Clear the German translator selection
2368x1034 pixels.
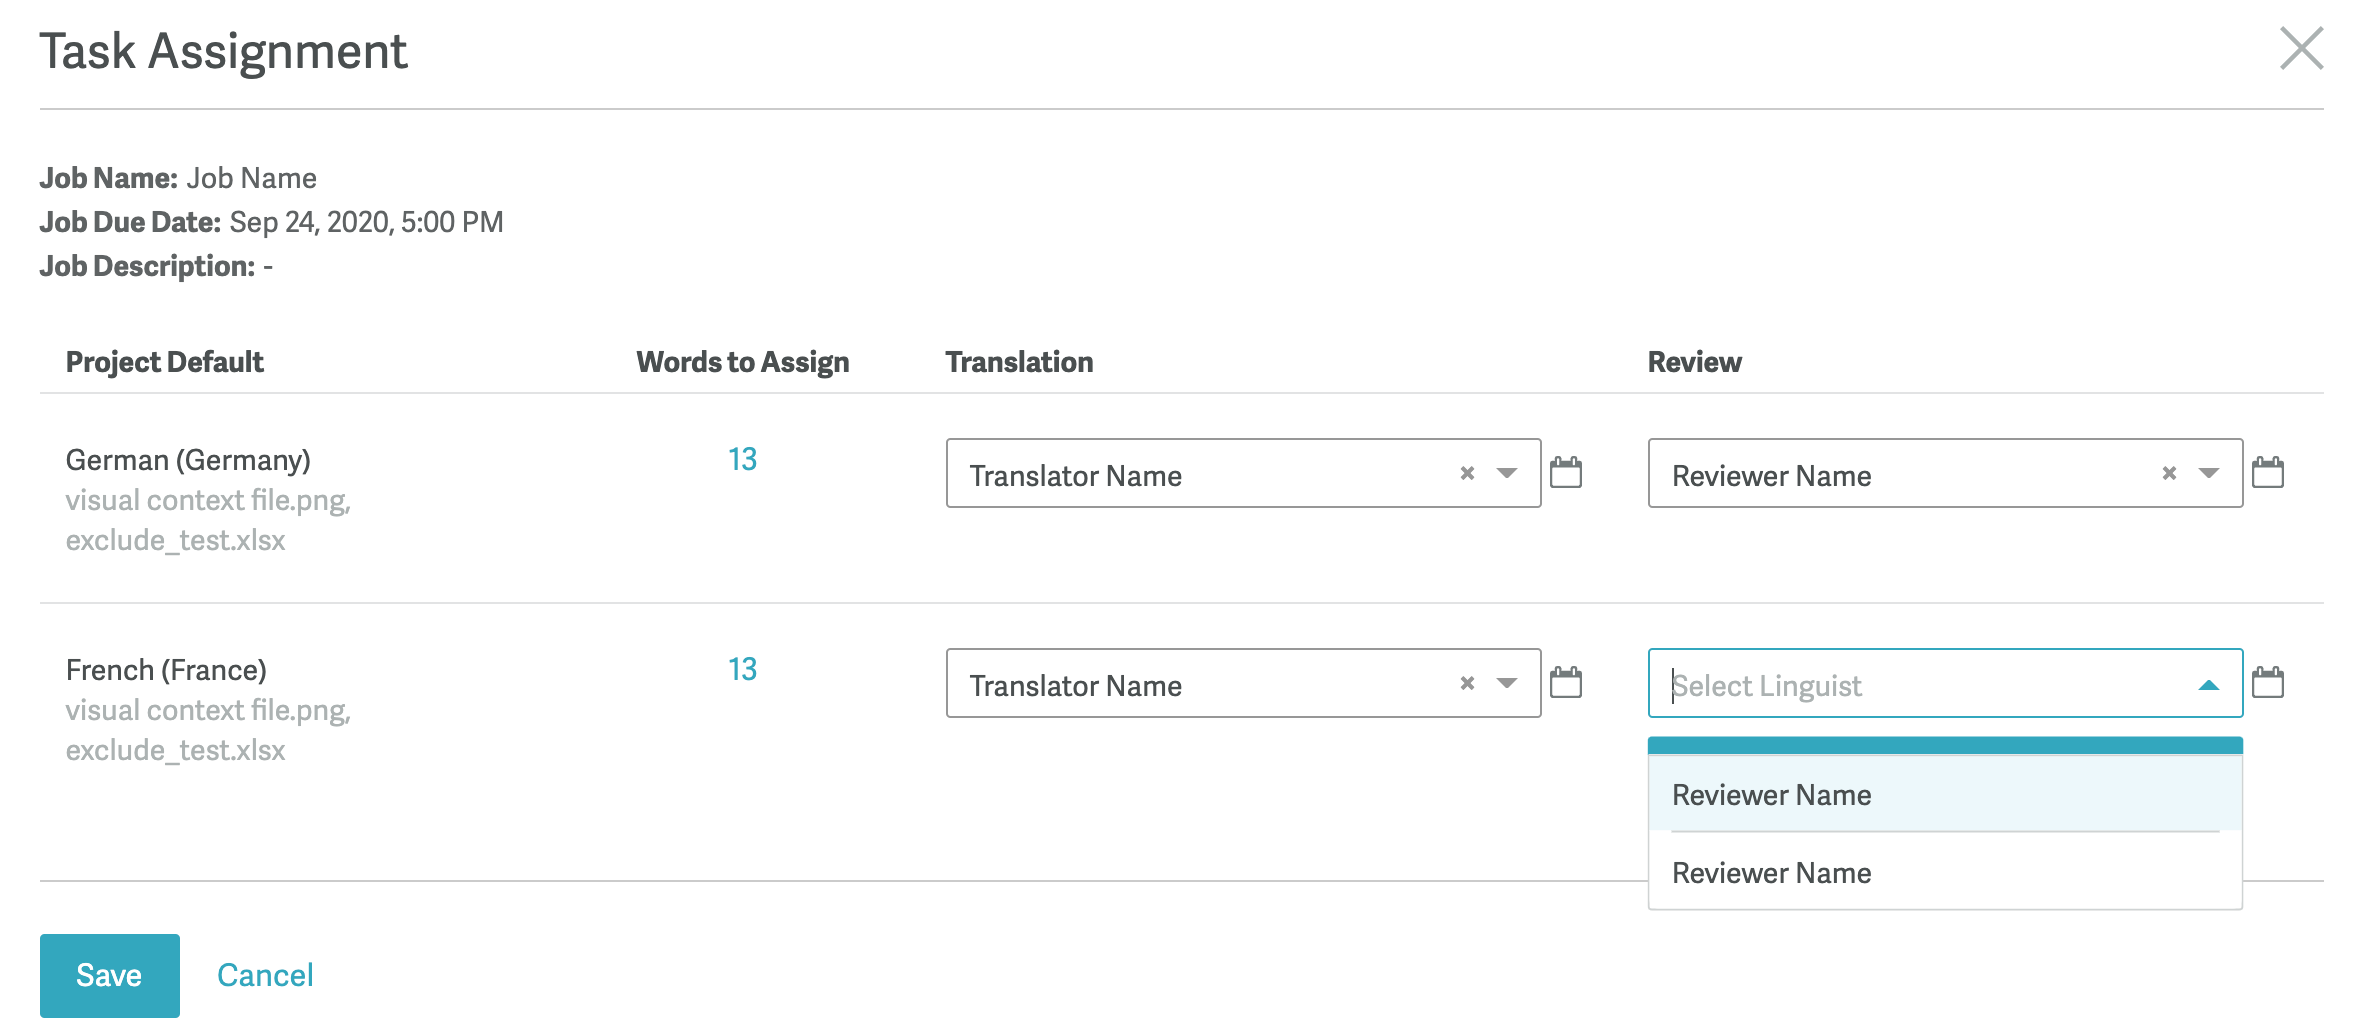click(x=1467, y=473)
